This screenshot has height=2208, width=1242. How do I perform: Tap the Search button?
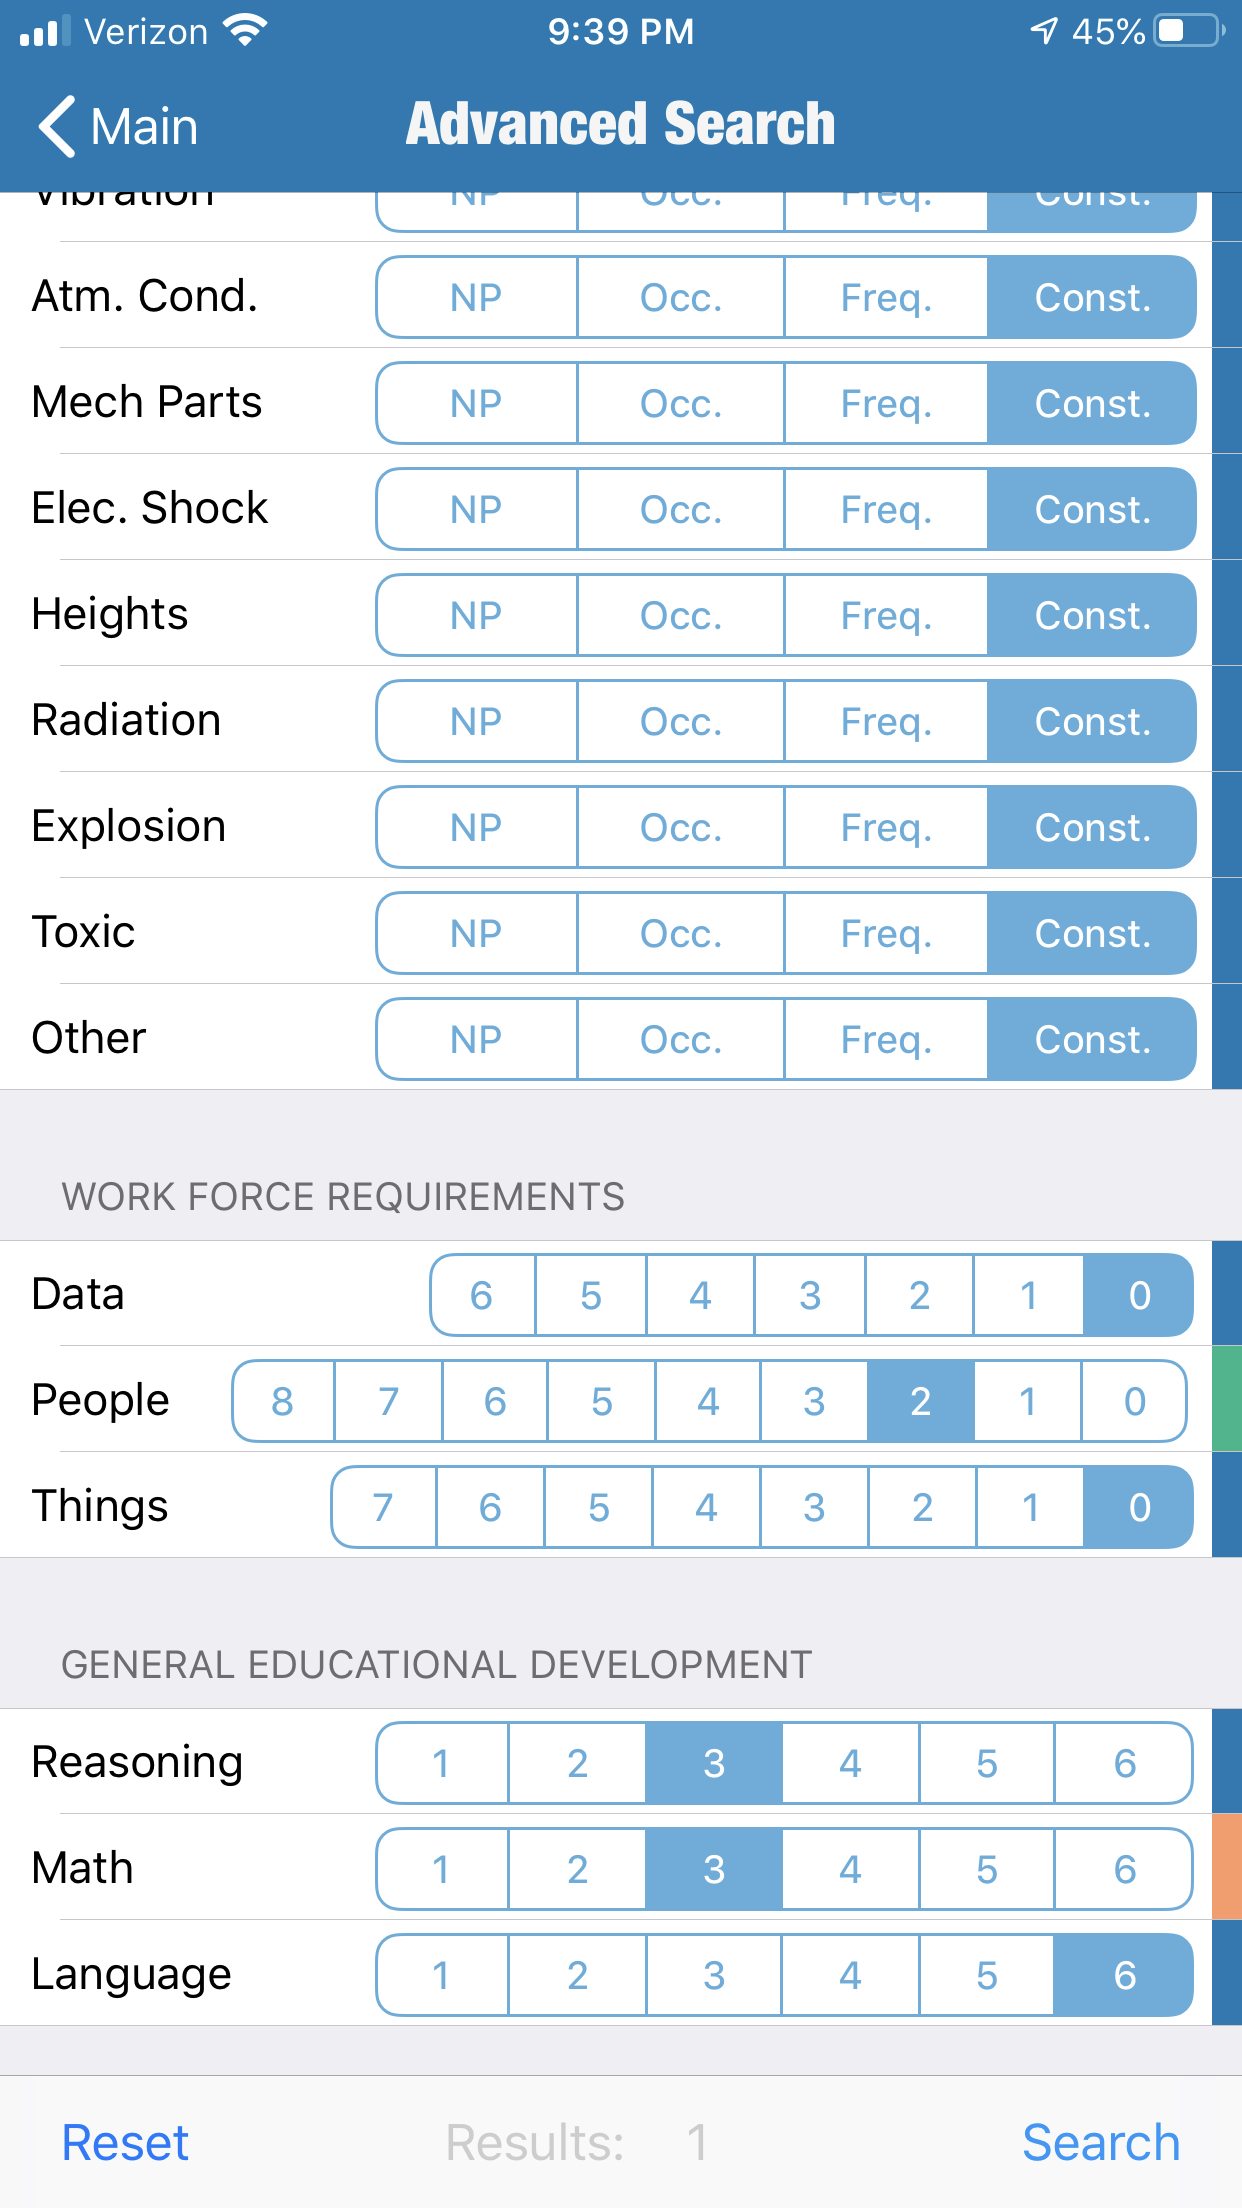point(1101,2143)
